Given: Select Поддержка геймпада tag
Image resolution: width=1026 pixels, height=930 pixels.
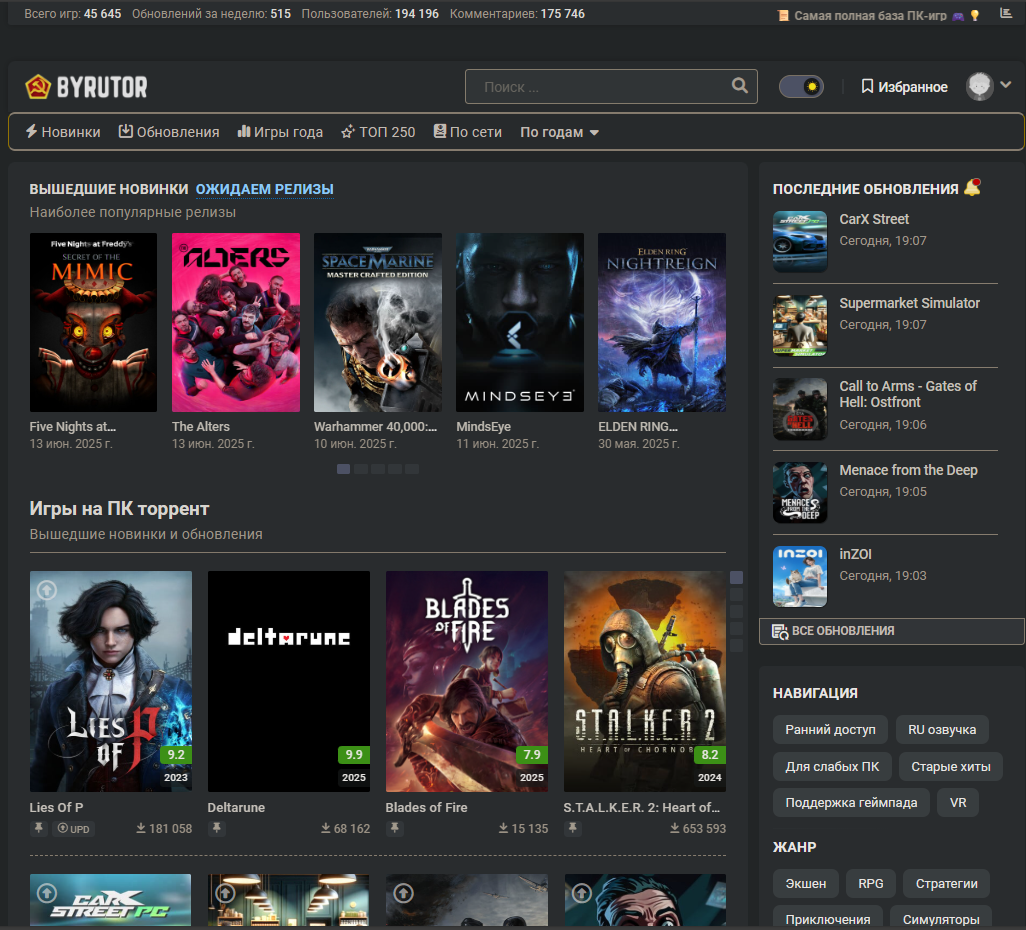Looking at the screenshot, I should (851, 802).
